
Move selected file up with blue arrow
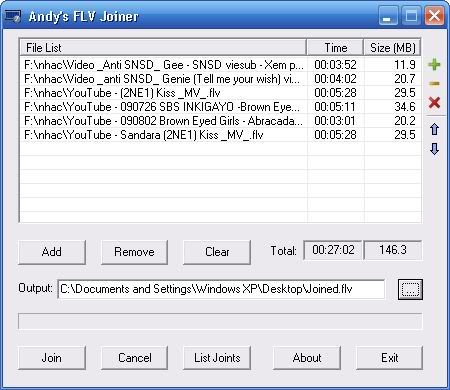(x=434, y=129)
